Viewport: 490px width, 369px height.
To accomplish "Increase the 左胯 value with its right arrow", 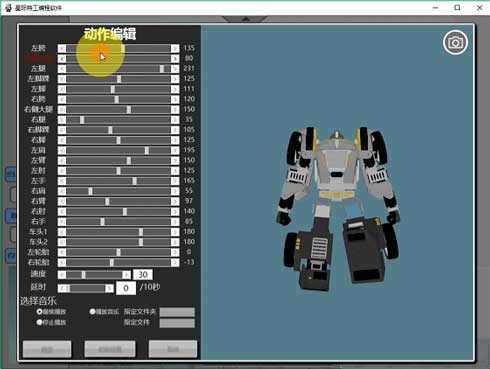I will 175,49.
